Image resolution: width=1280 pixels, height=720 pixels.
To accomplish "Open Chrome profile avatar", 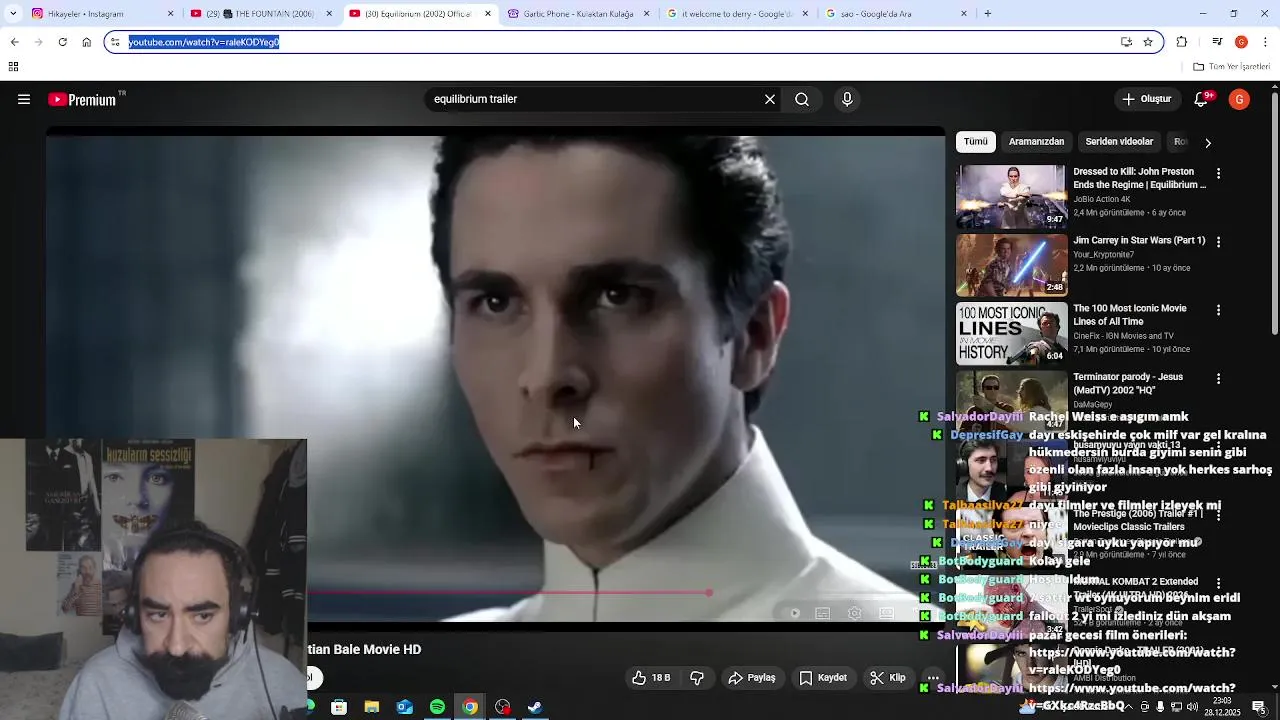I will (1241, 42).
